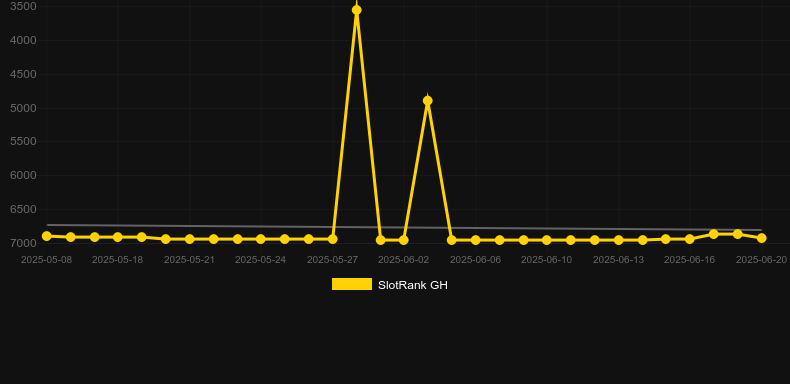Click the 2025-06-02 x-axis date label

click(x=404, y=260)
